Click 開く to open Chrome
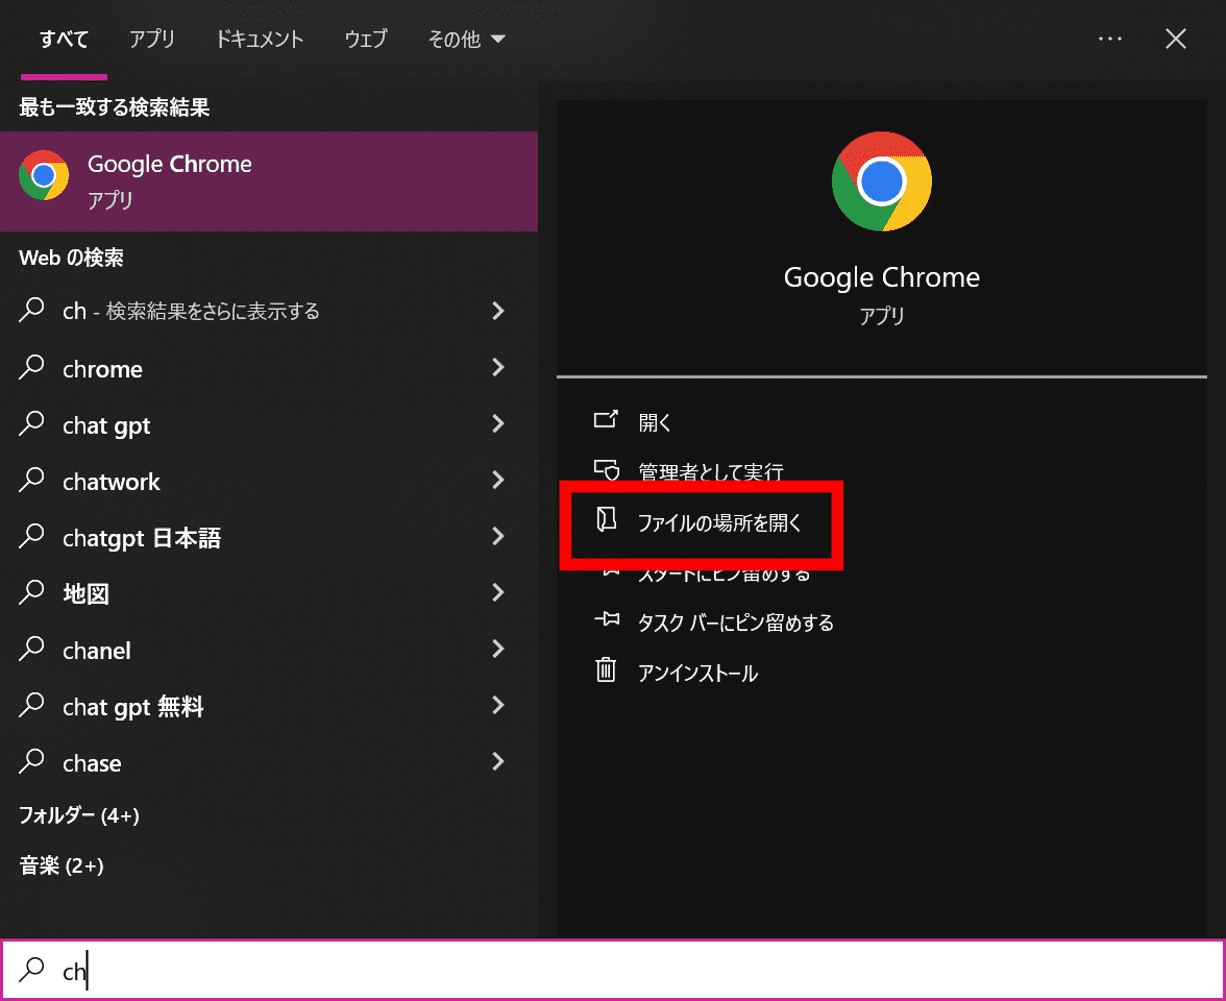The image size is (1226, 1001). 655,422
